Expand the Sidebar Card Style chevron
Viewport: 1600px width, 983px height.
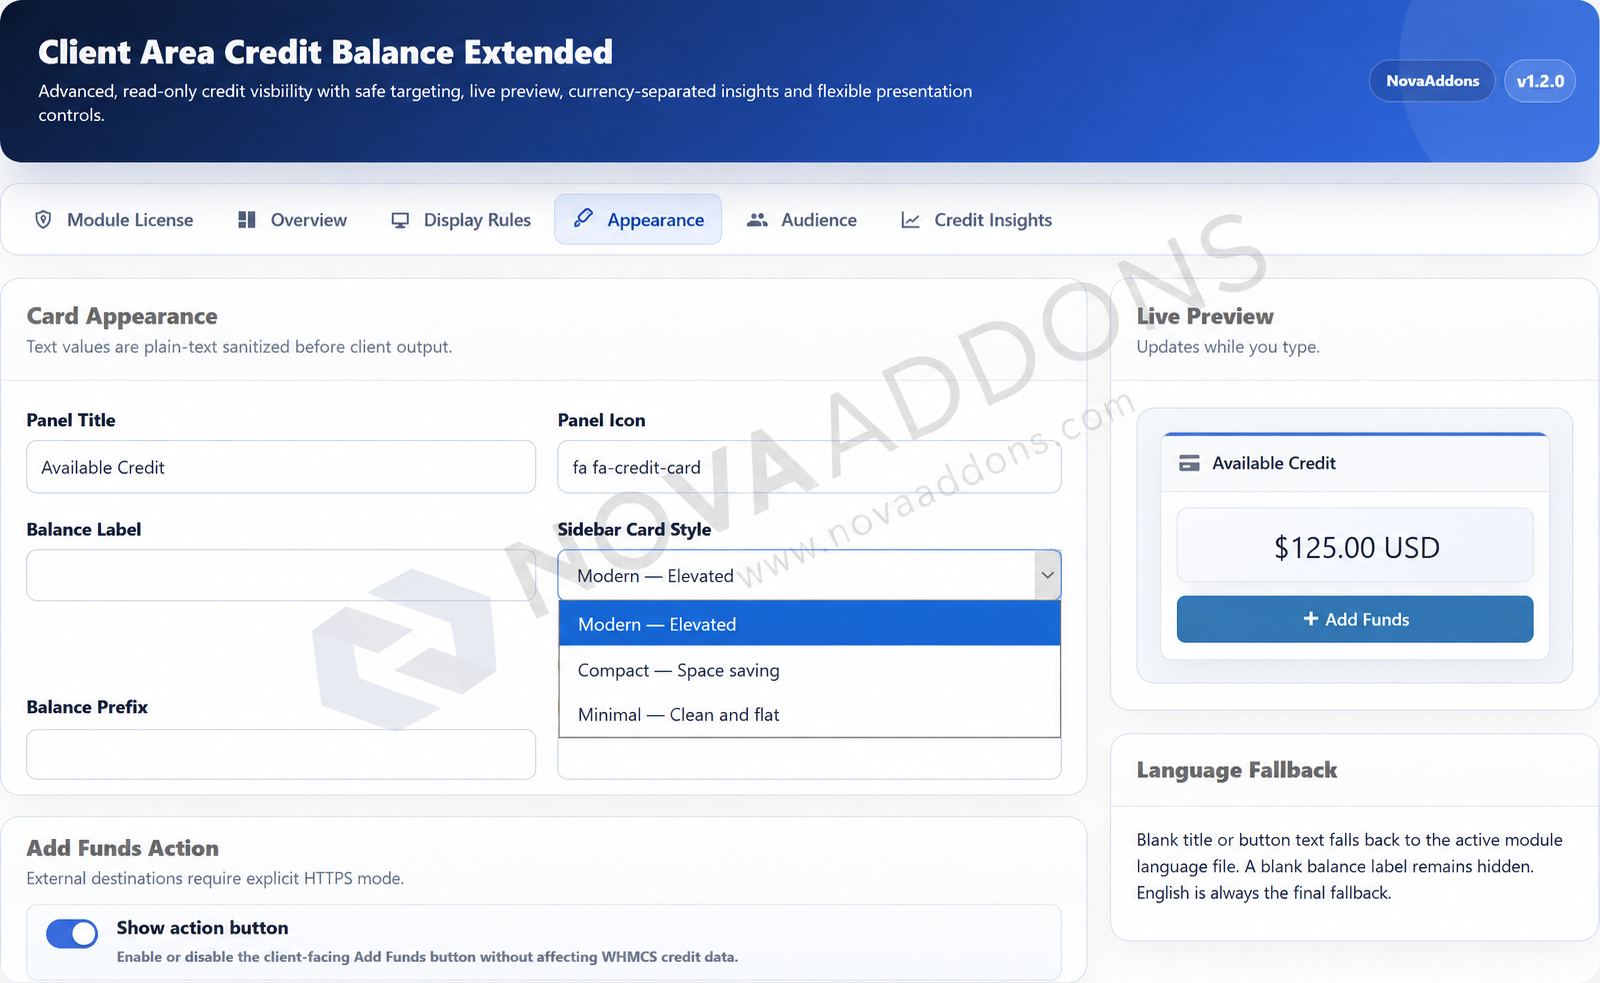pyautogui.click(x=1047, y=575)
